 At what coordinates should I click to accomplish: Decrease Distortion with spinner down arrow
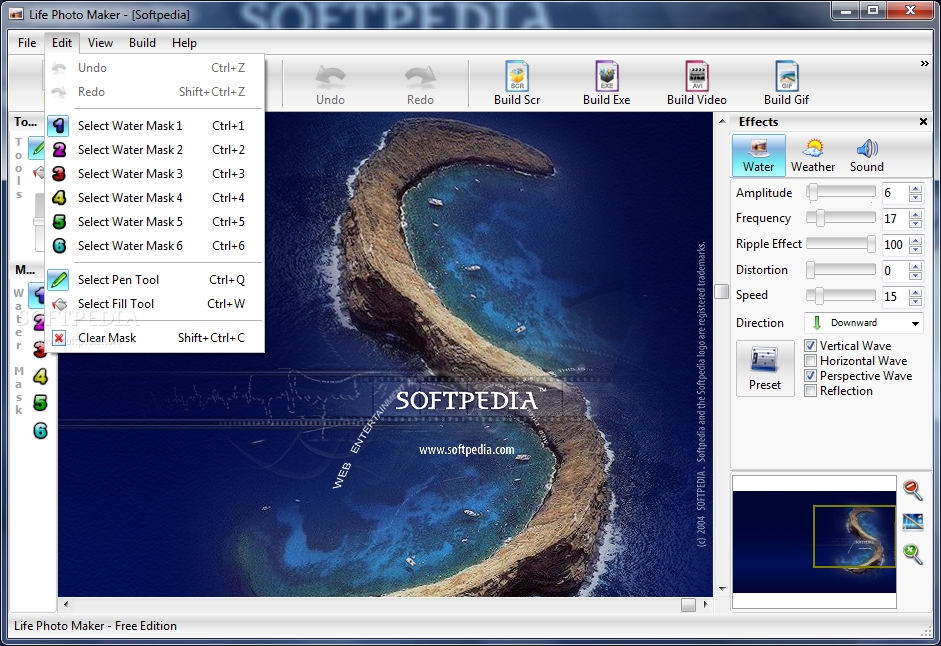click(915, 275)
